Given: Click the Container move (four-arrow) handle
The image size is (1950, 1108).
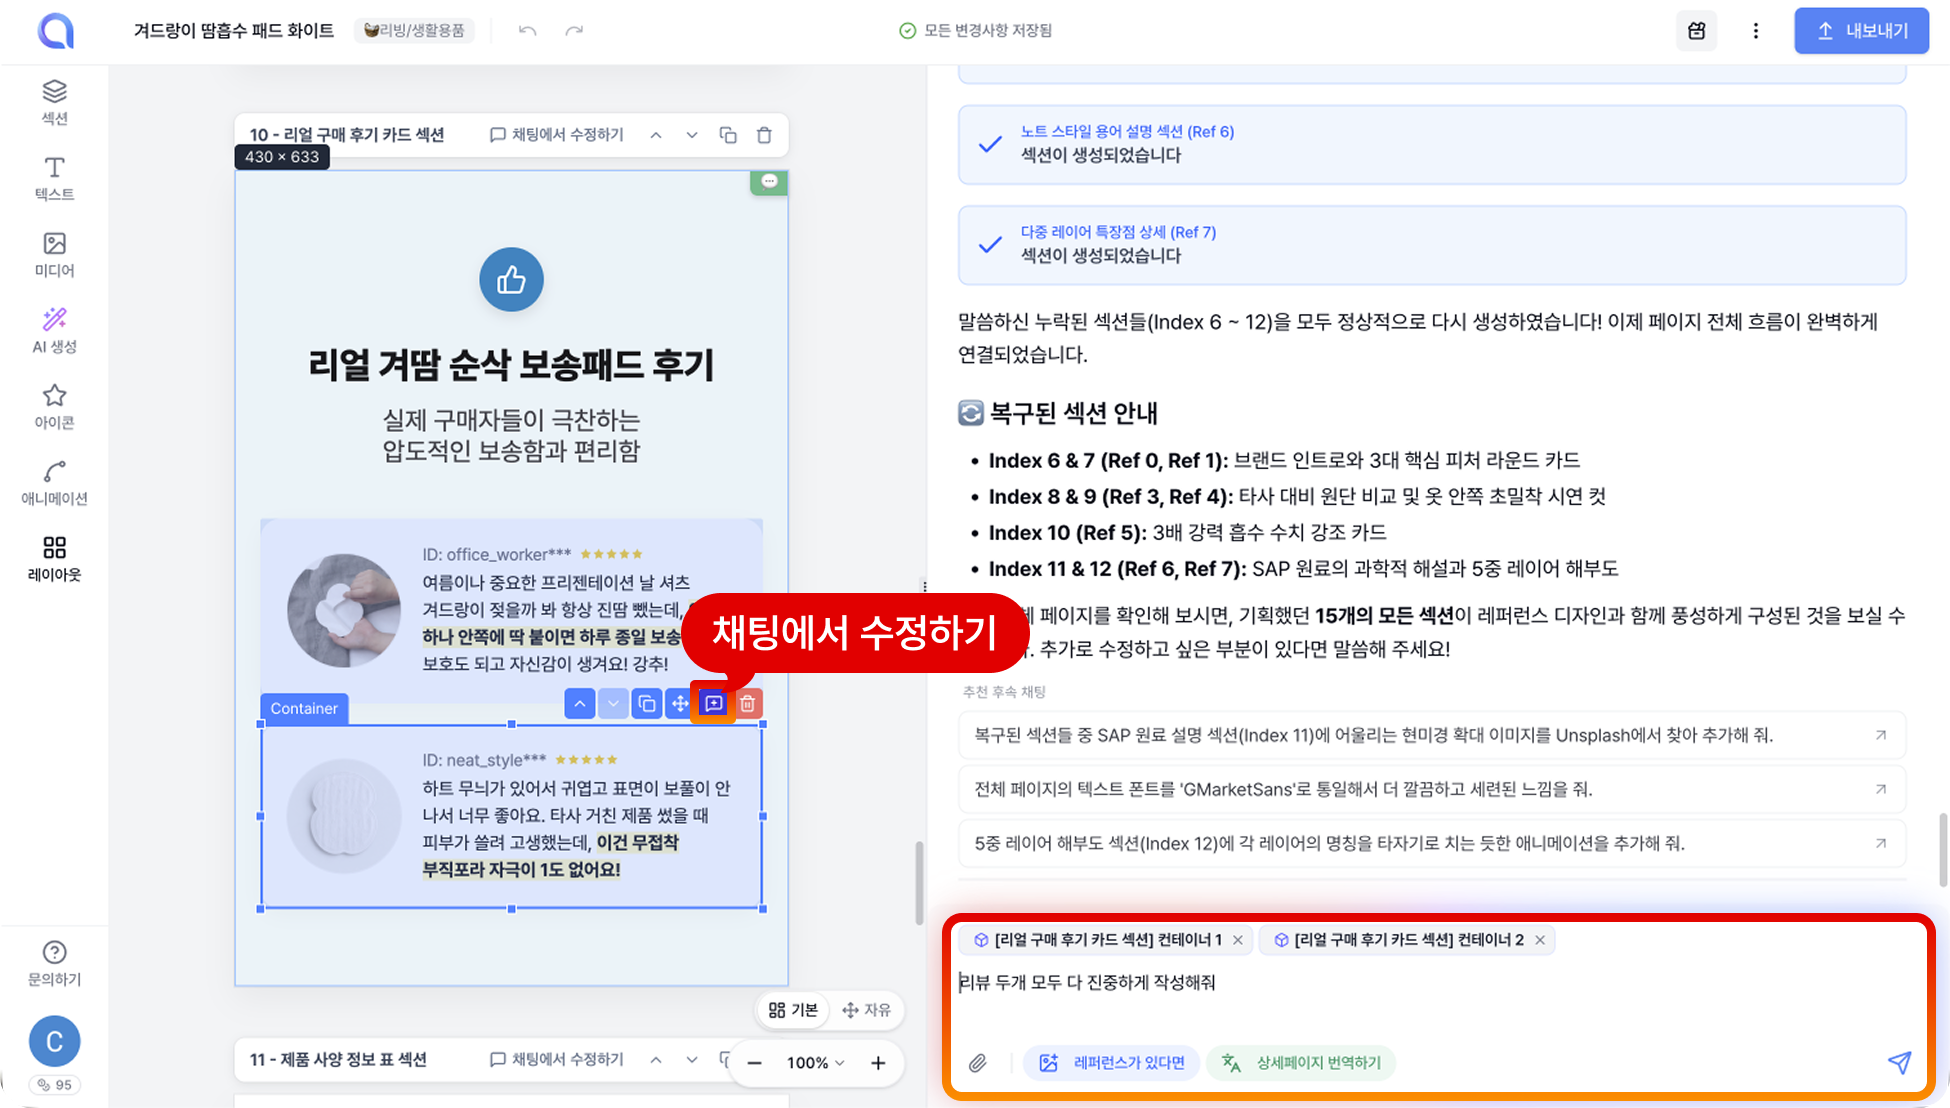Looking at the screenshot, I should point(680,704).
